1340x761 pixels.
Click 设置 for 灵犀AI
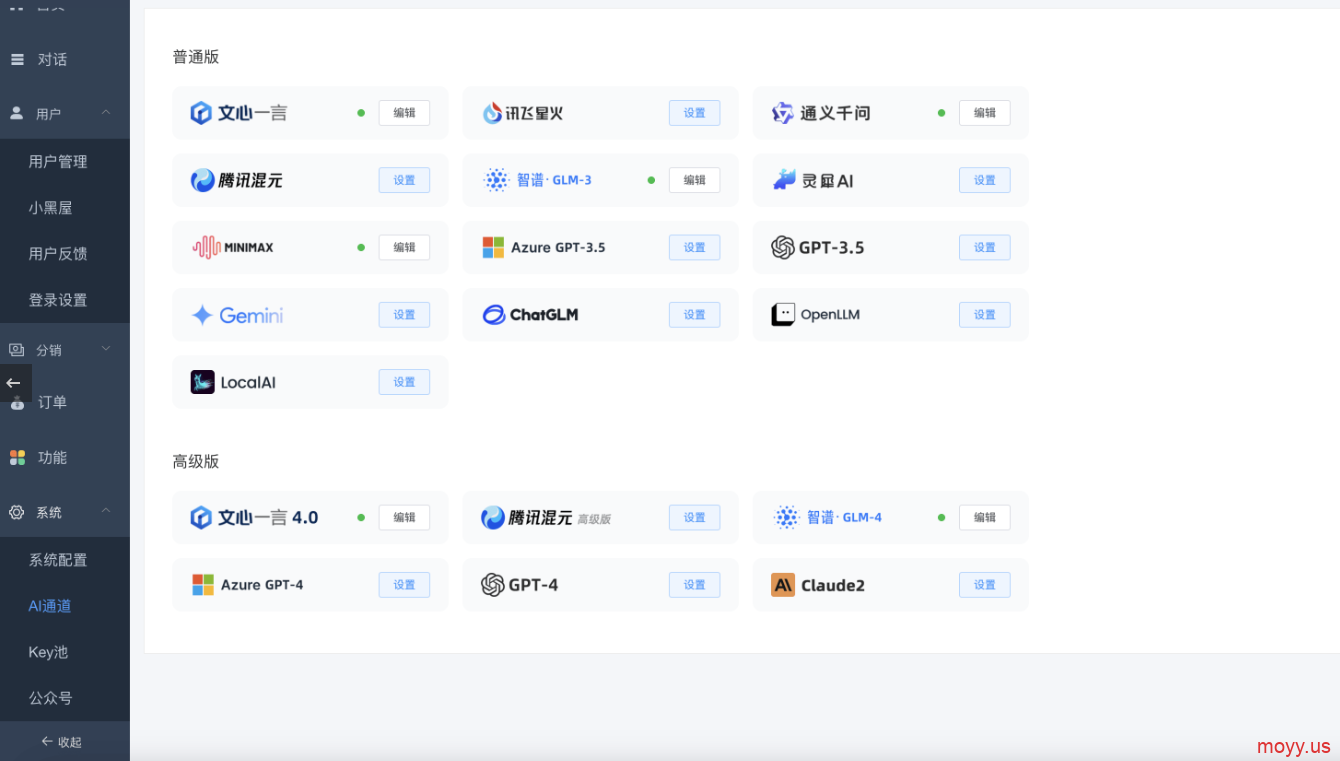[x=985, y=180]
